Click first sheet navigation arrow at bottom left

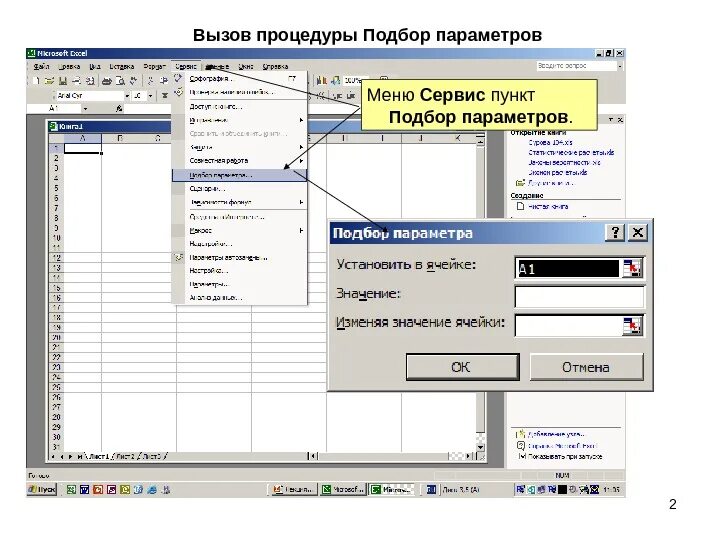coord(54,456)
